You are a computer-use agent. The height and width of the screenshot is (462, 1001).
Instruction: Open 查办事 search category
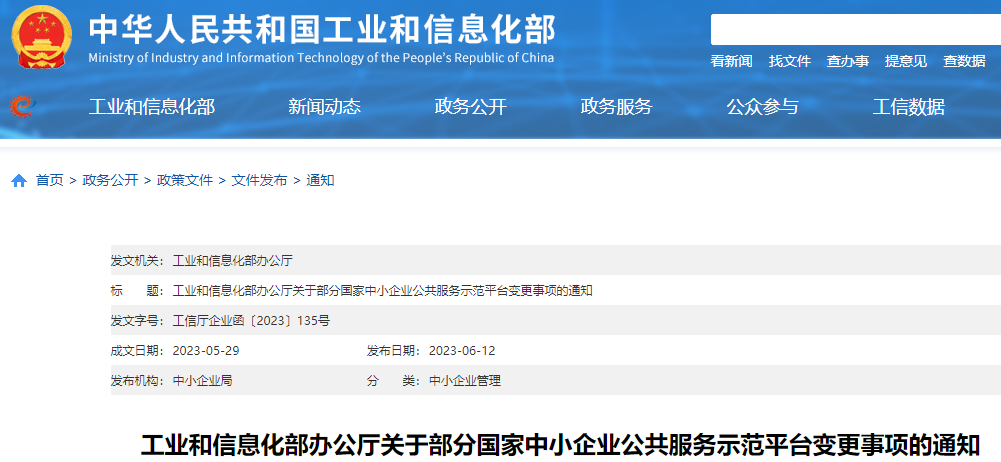coord(848,61)
